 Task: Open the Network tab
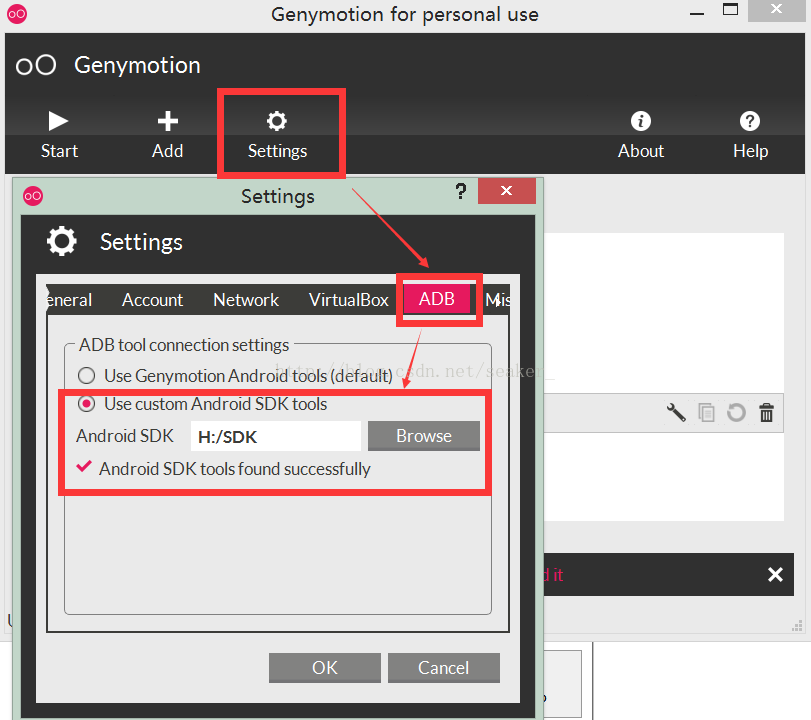point(246,300)
